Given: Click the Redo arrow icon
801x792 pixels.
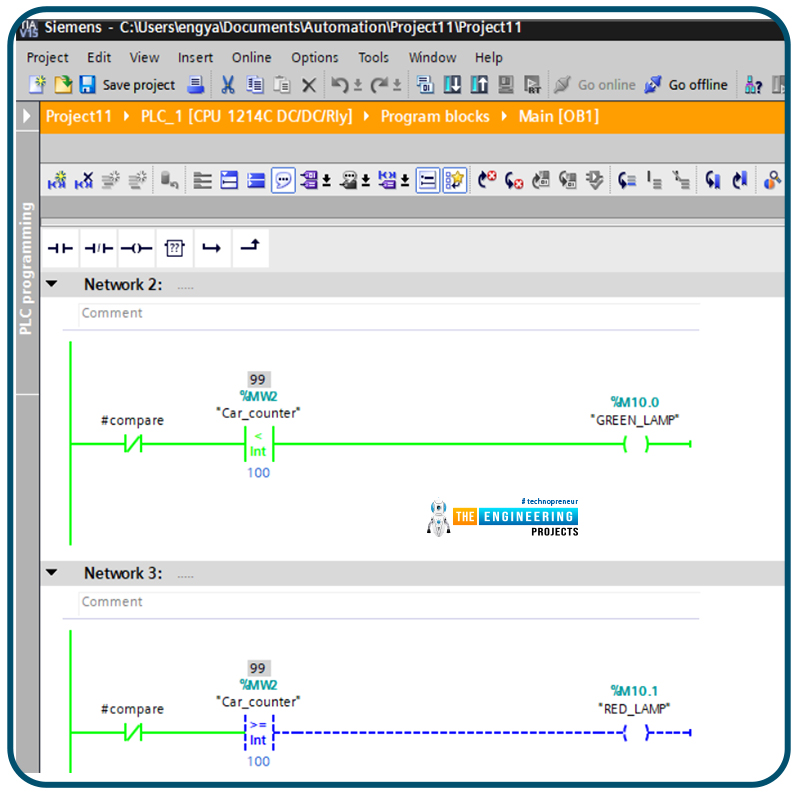Looking at the screenshot, I should click(x=379, y=85).
